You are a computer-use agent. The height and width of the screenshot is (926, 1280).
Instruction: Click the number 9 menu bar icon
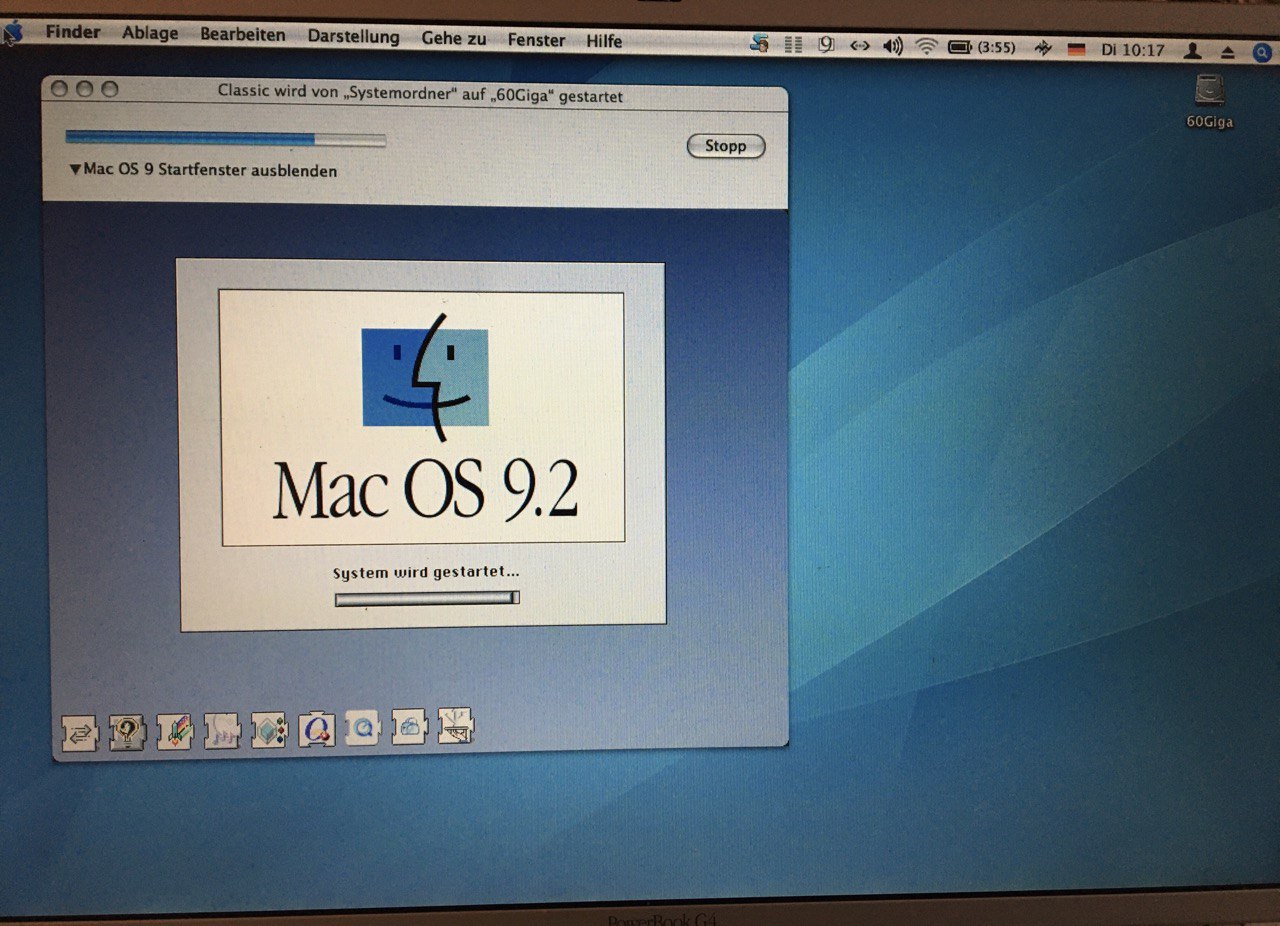(x=826, y=45)
